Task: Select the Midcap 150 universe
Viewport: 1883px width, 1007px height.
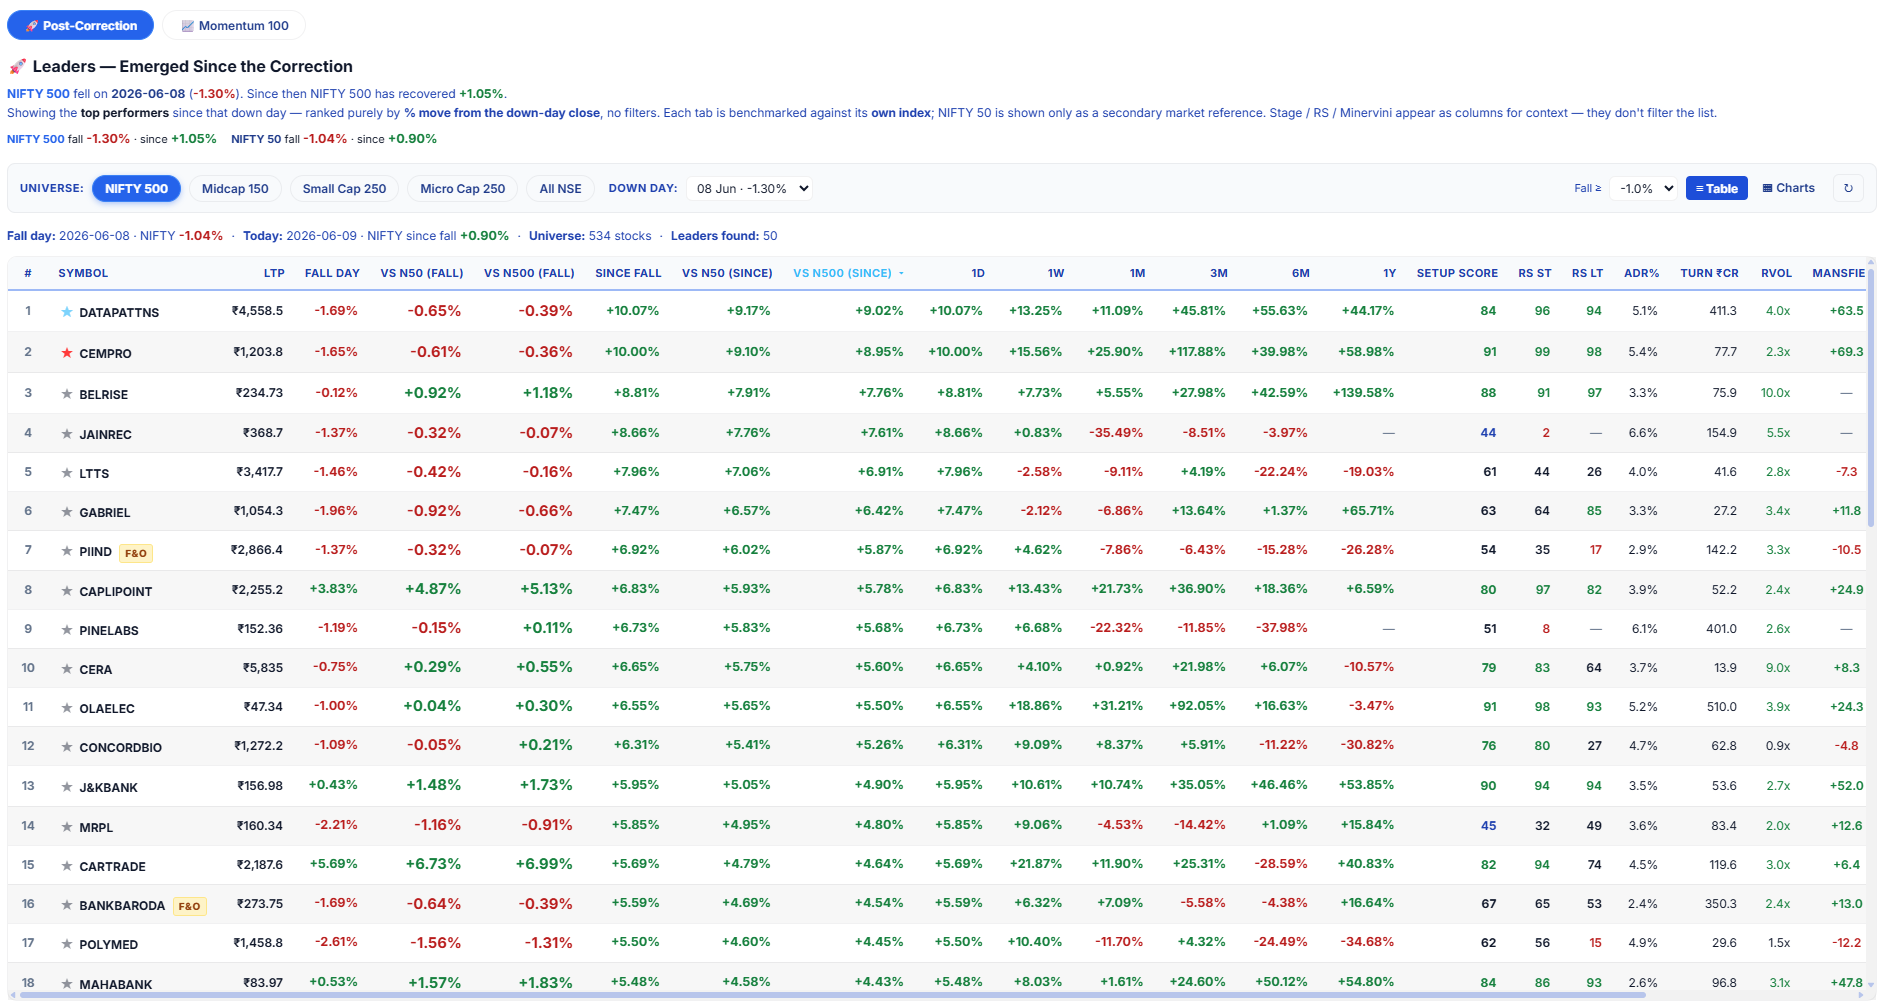Action: (x=235, y=188)
